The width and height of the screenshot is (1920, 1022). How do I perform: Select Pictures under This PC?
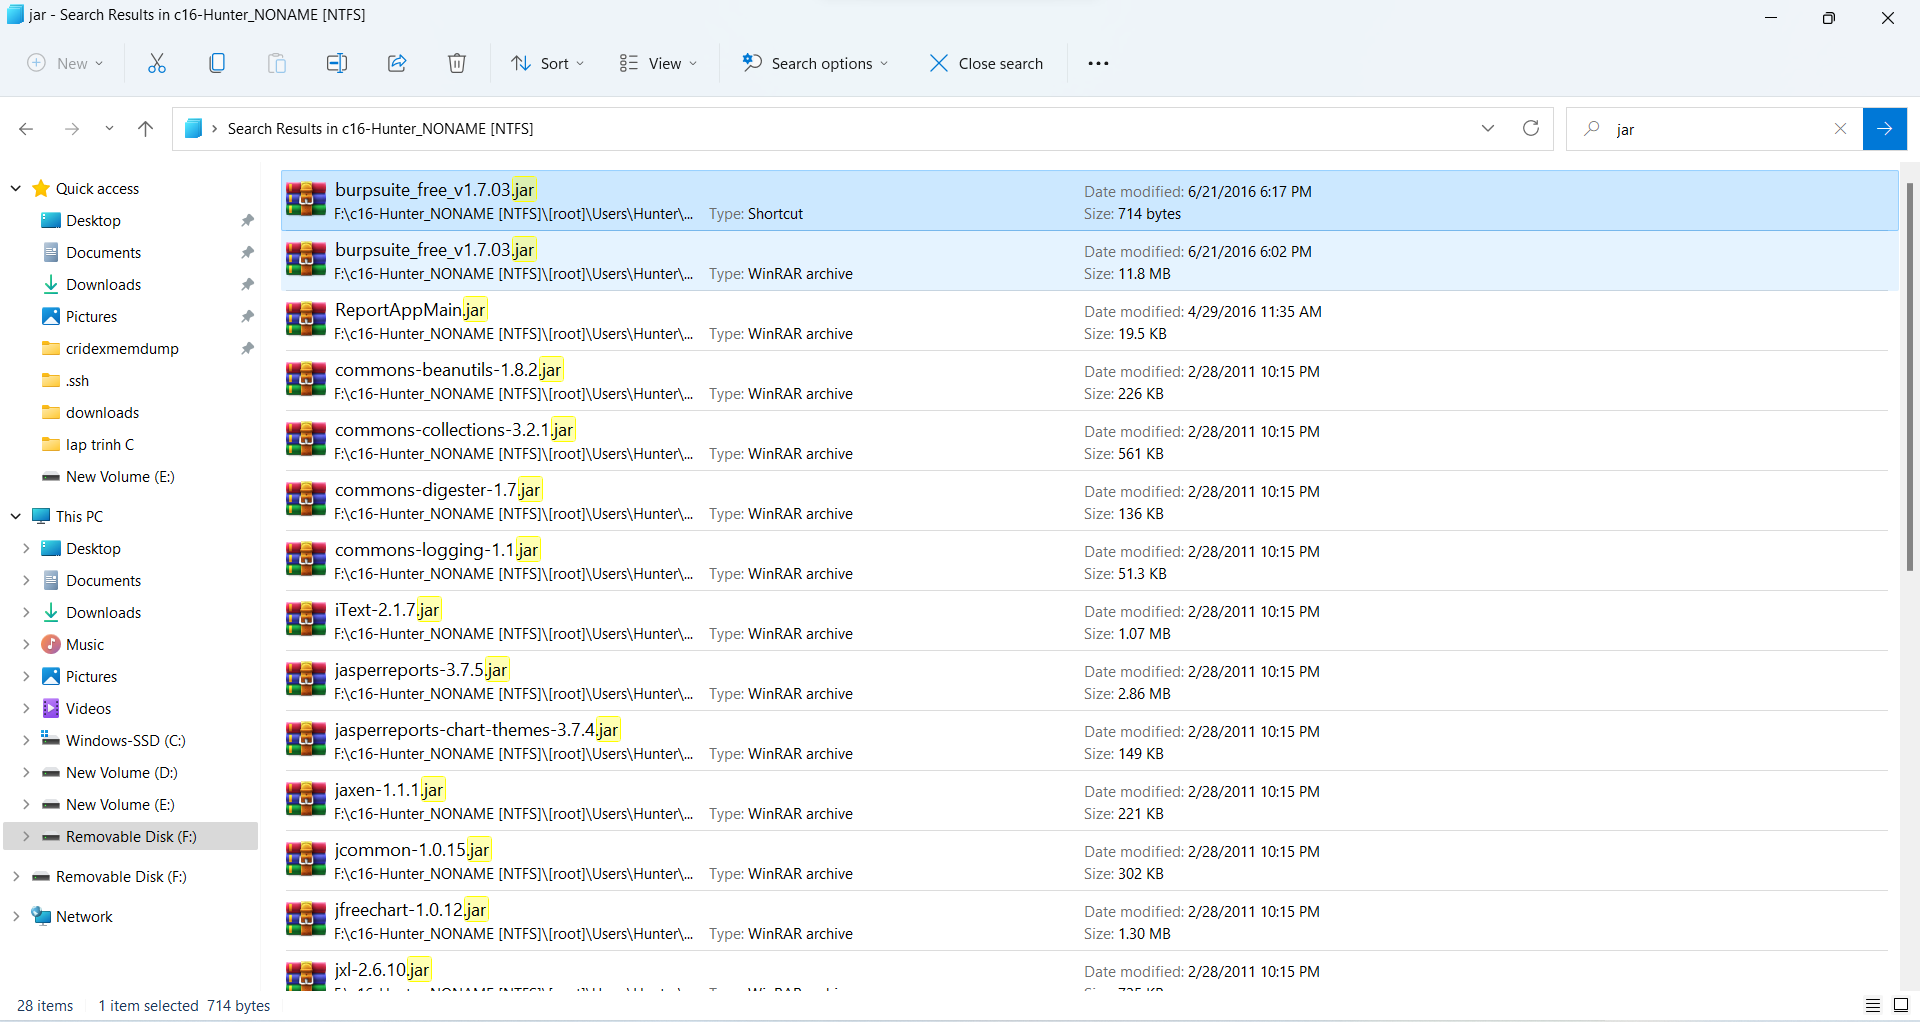click(91, 676)
